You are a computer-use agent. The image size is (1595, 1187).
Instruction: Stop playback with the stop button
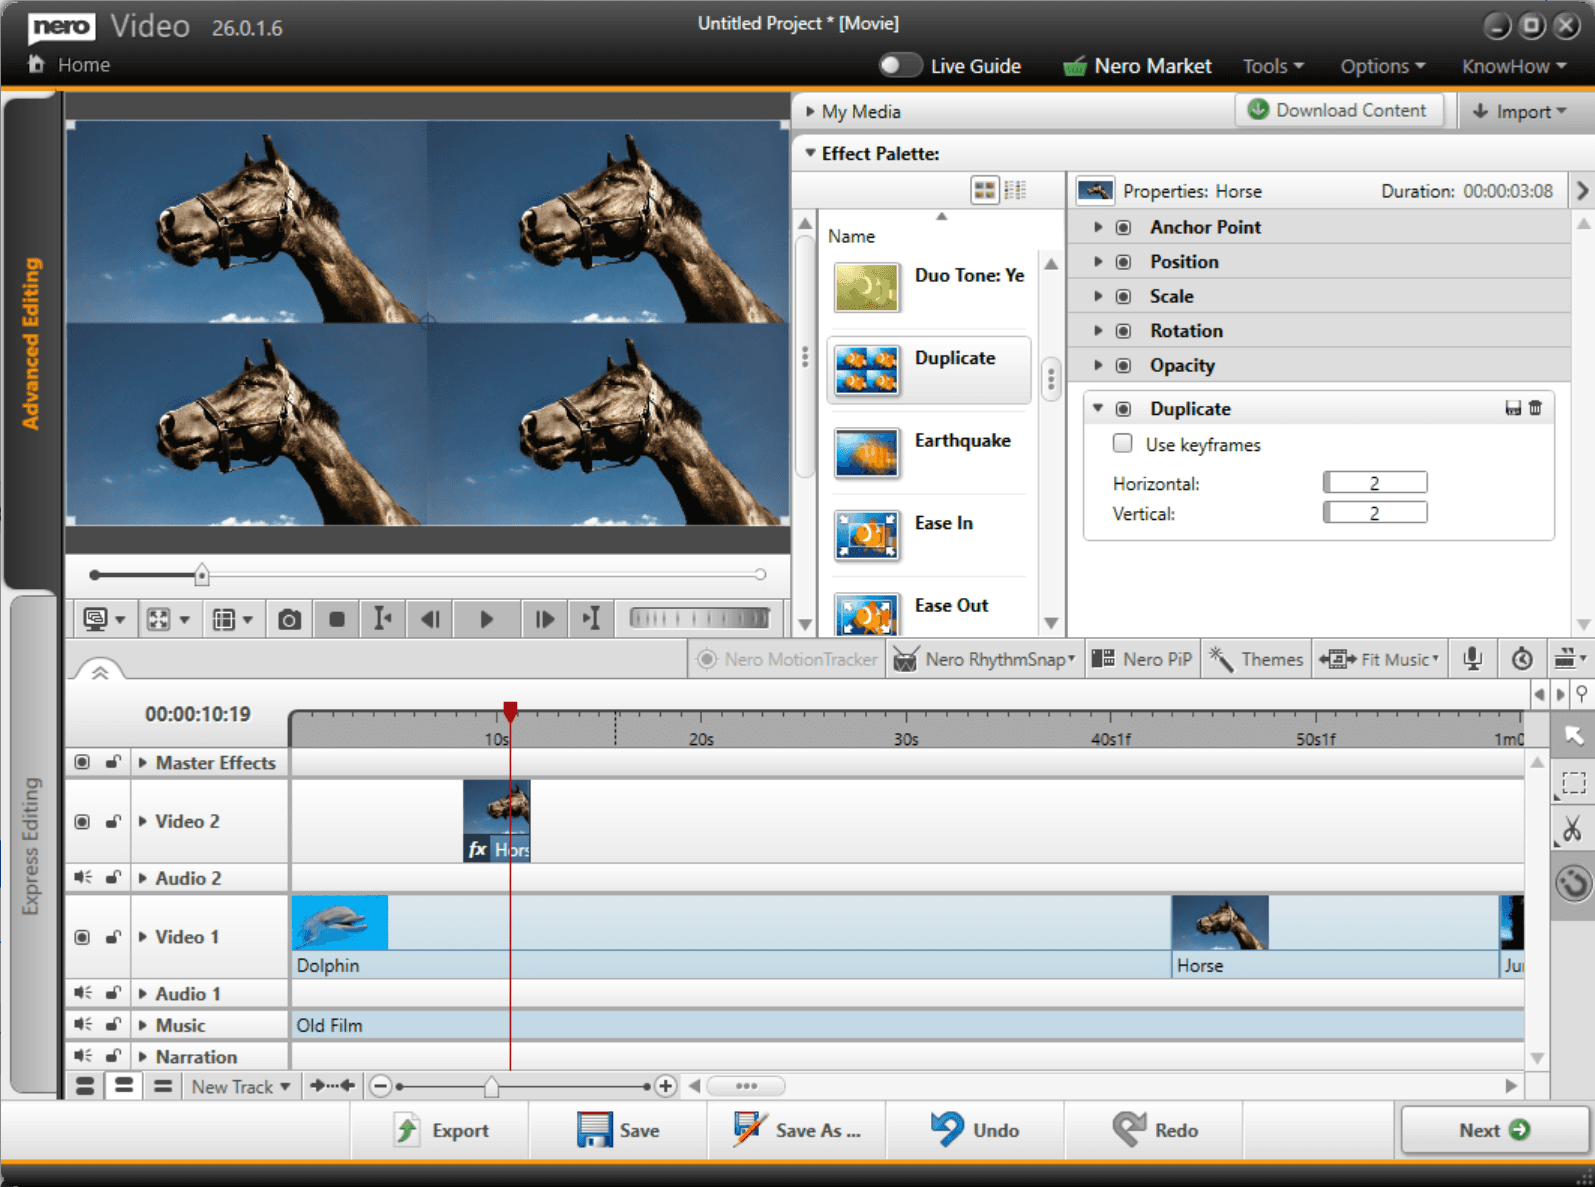[337, 620]
